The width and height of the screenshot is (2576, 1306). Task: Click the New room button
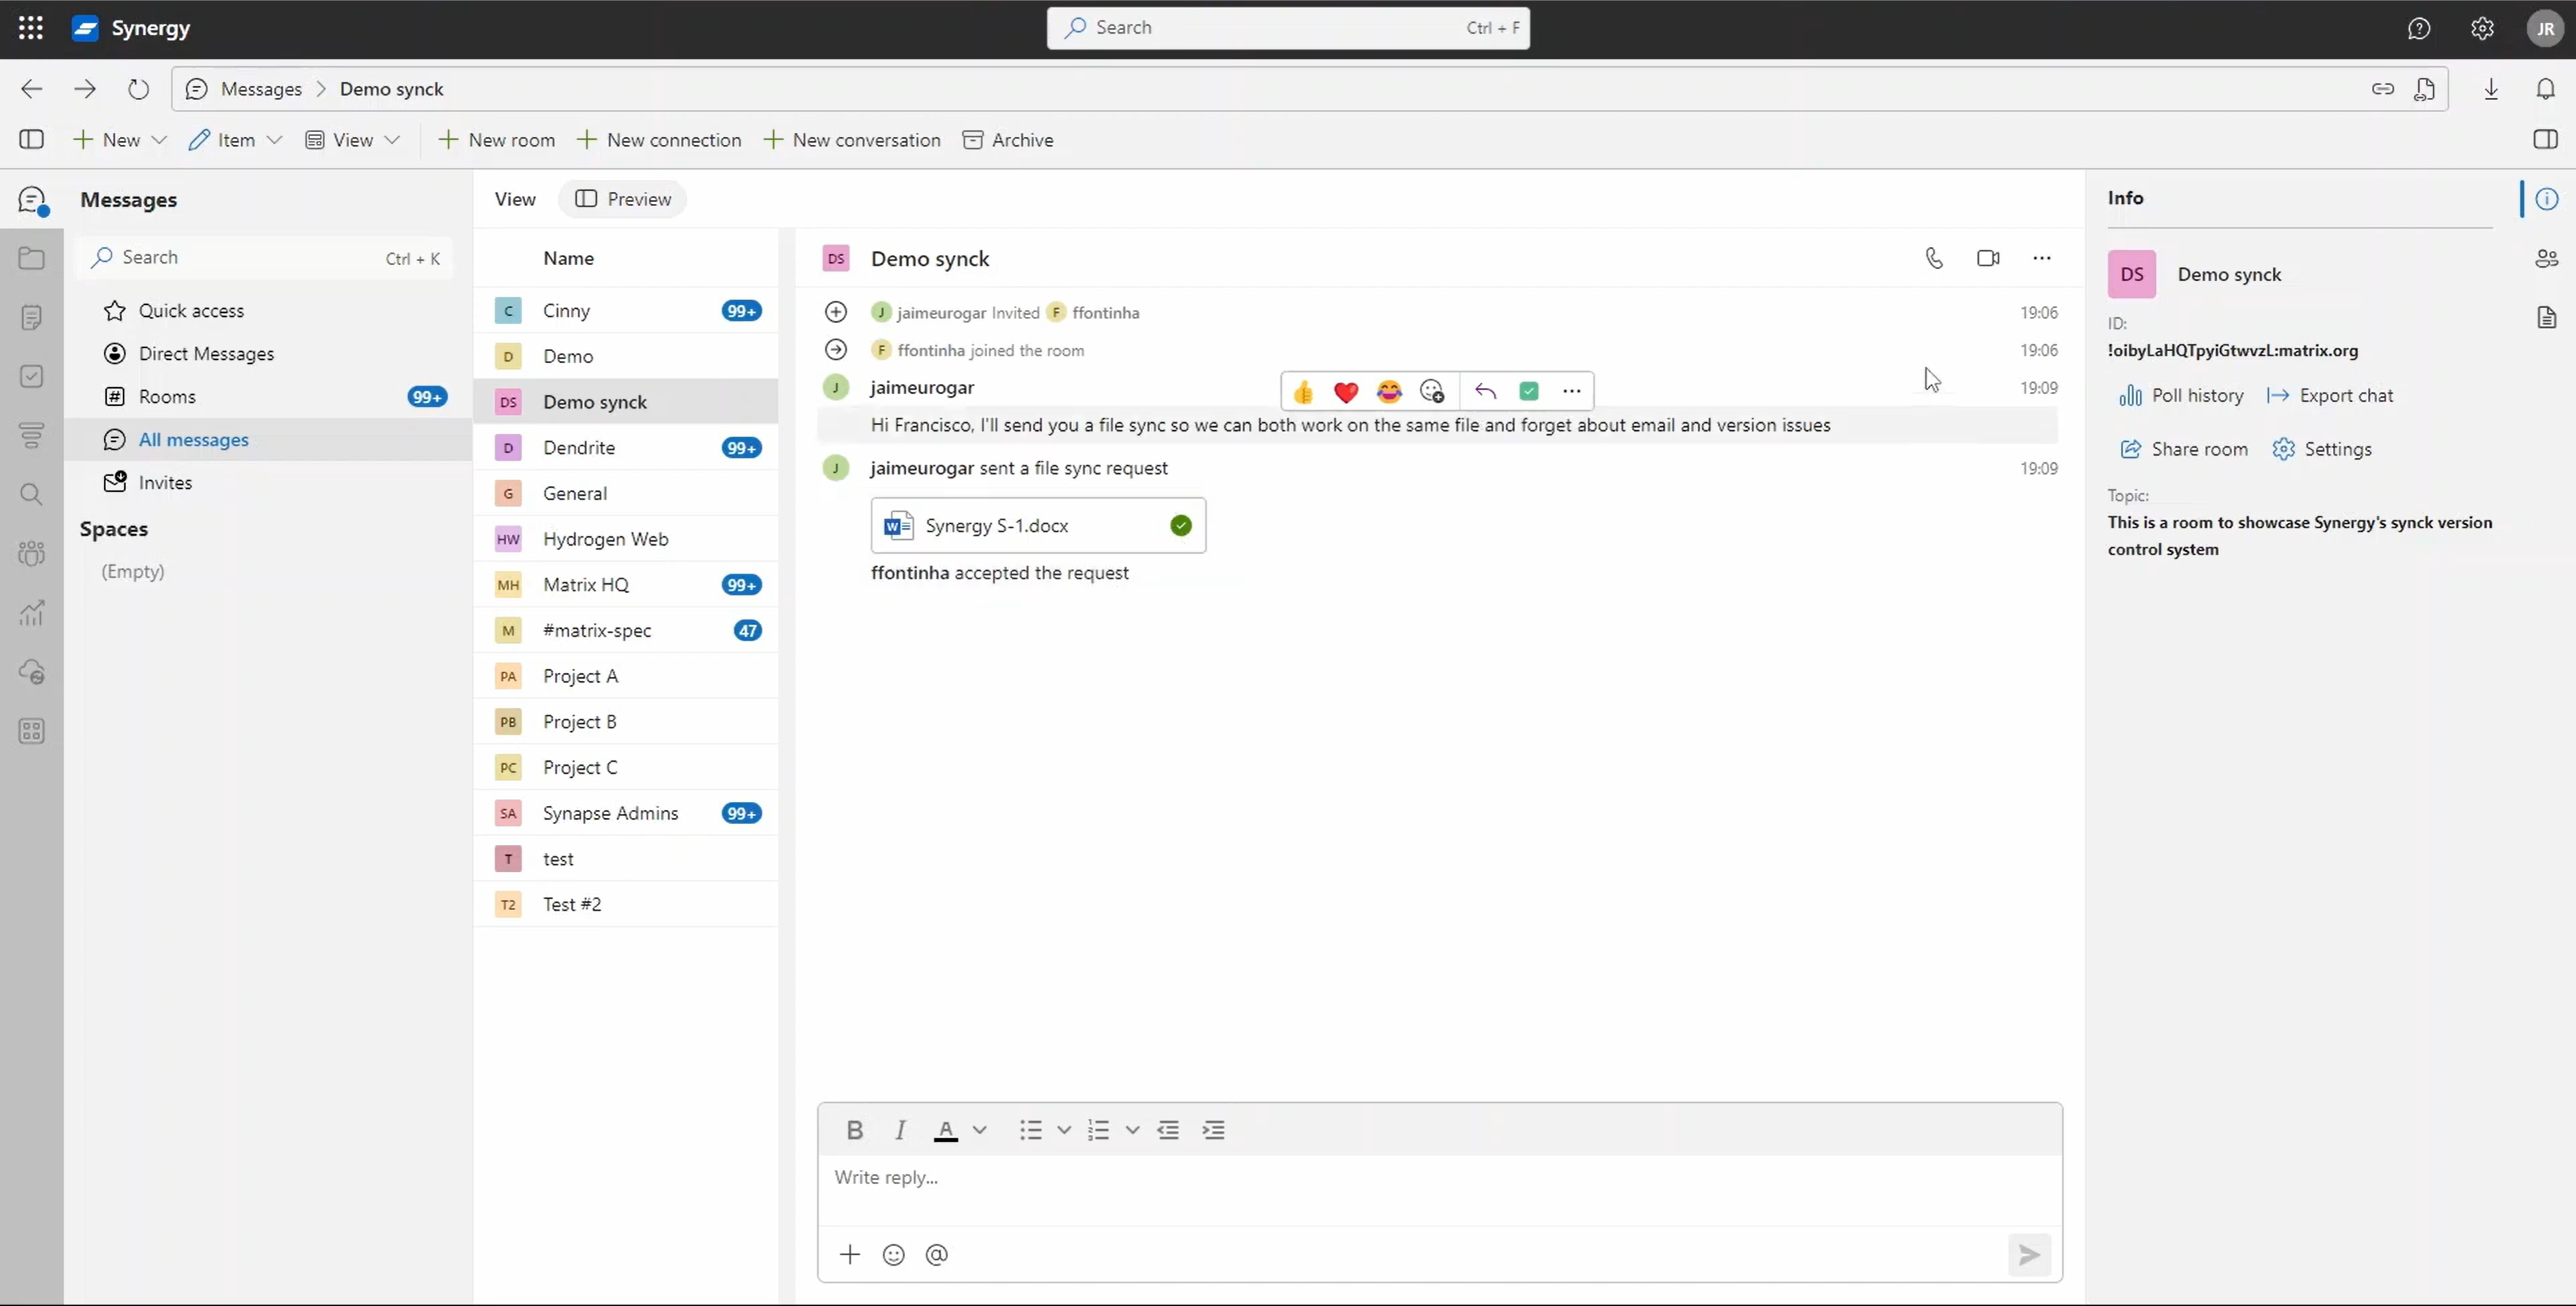pos(497,140)
